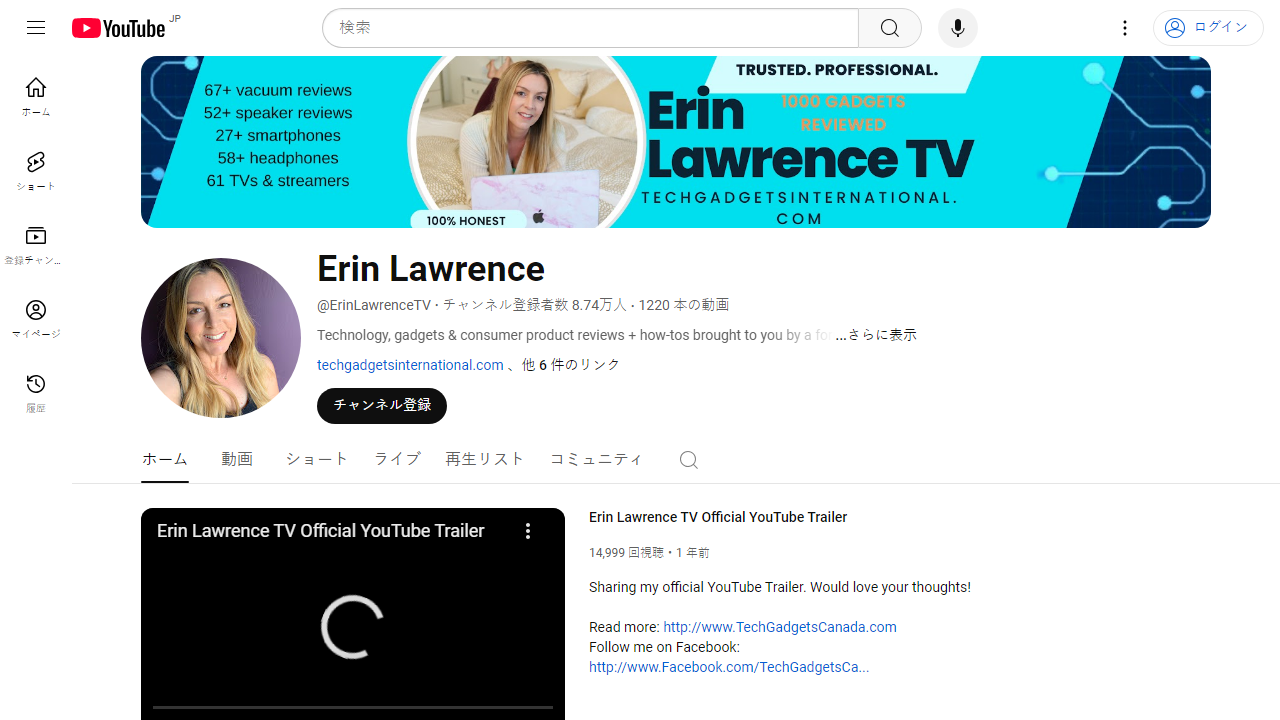Screen dimensions: 1280x720
Task: Click the search magnifier button
Action: point(890,28)
